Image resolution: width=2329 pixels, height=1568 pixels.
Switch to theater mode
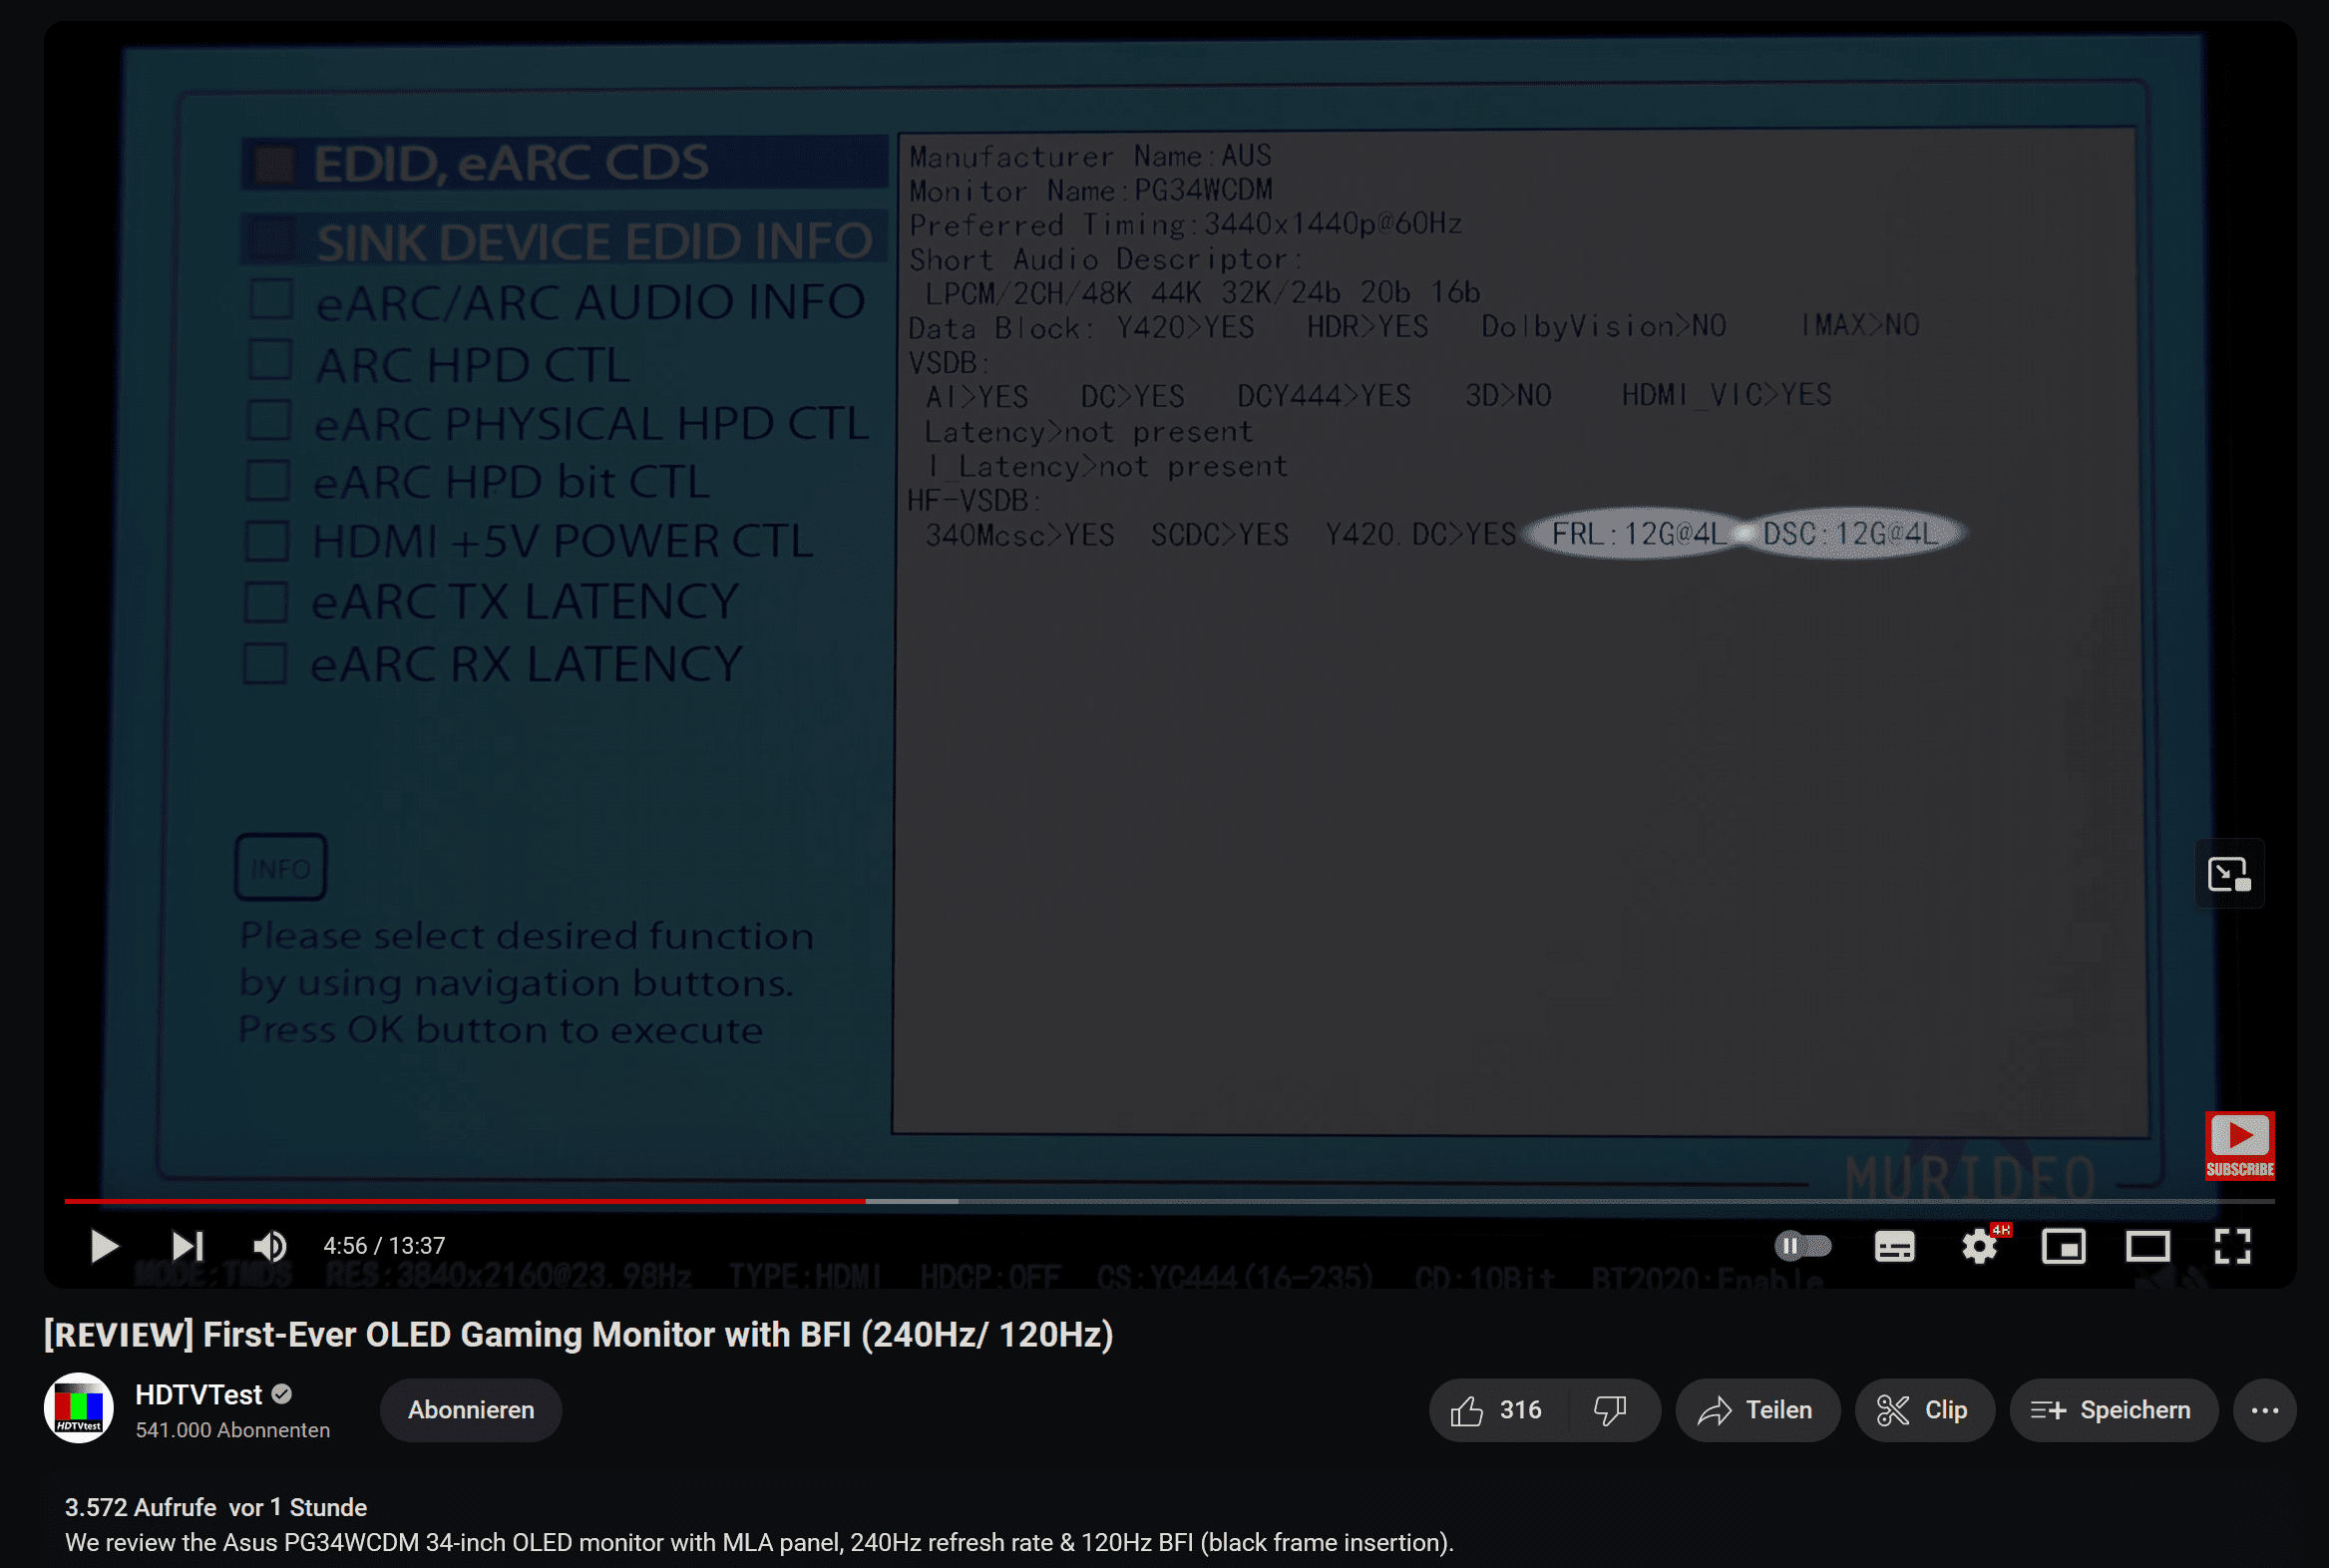tap(2147, 1247)
